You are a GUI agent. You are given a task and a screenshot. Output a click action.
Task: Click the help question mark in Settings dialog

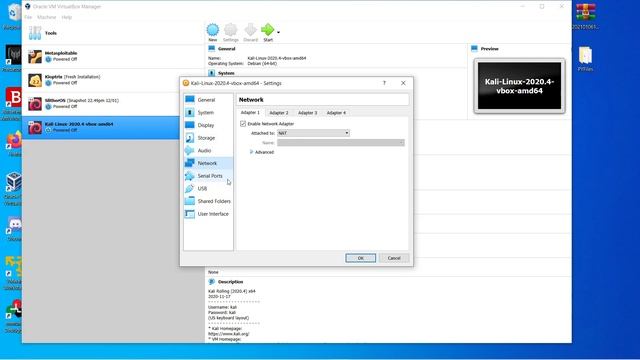[384, 83]
